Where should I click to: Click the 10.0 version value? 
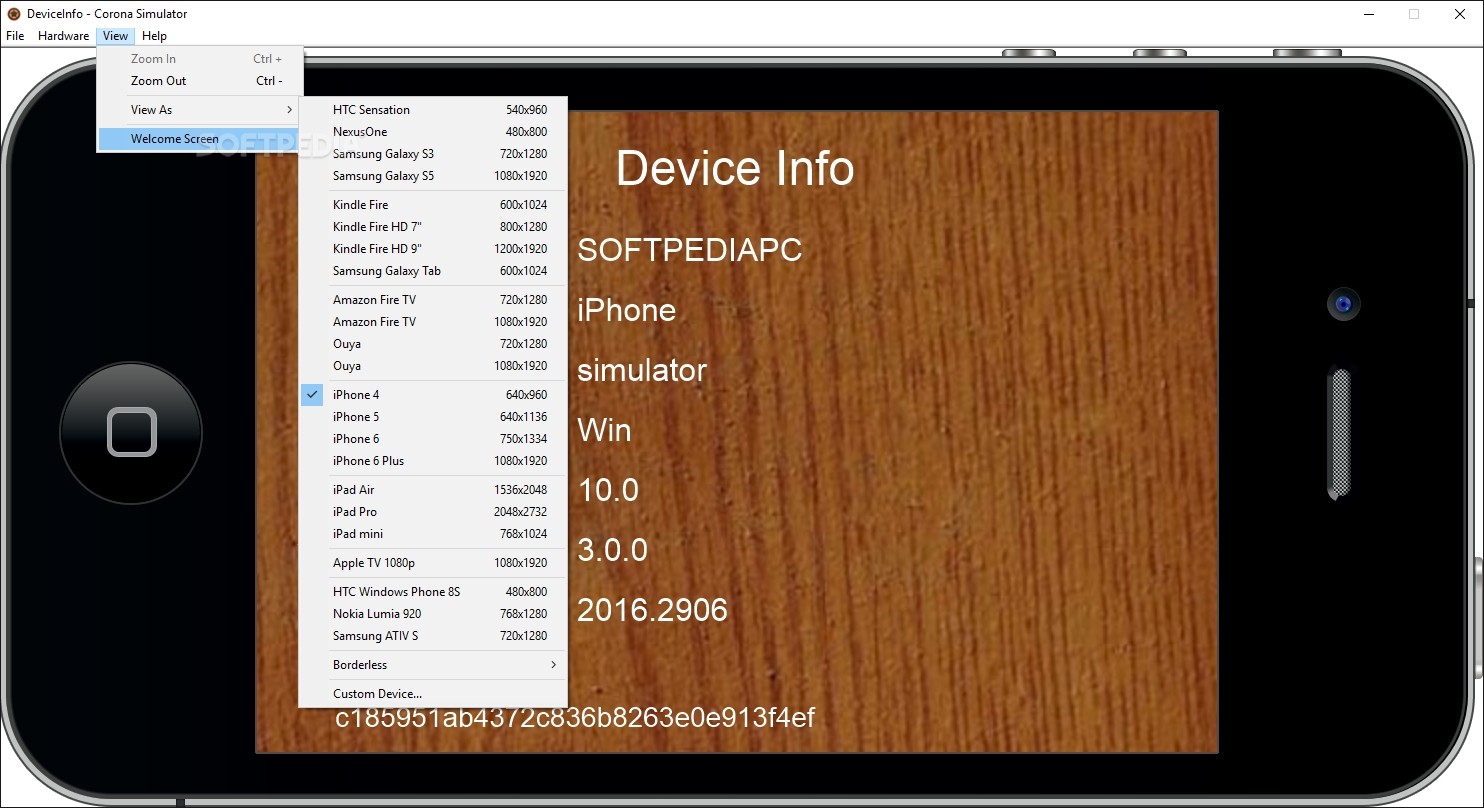pyautogui.click(x=608, y=490)
